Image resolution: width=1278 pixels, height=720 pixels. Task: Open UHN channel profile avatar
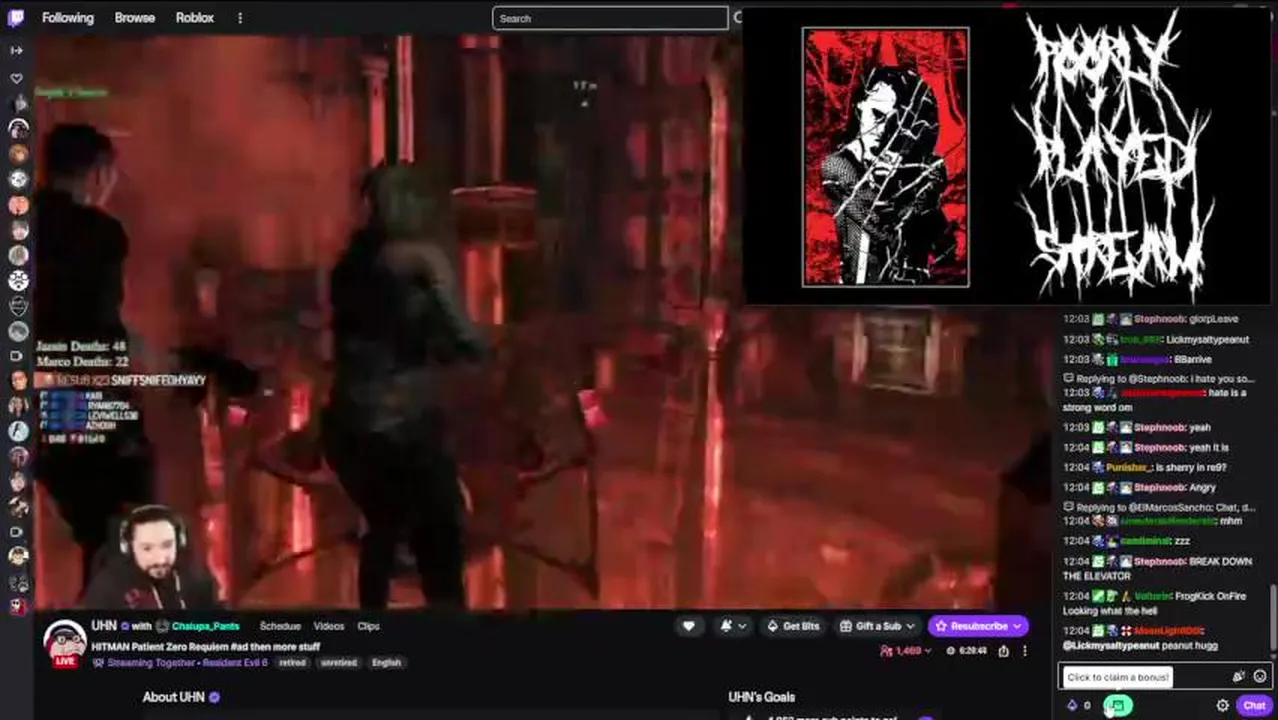tap(64, 642)
